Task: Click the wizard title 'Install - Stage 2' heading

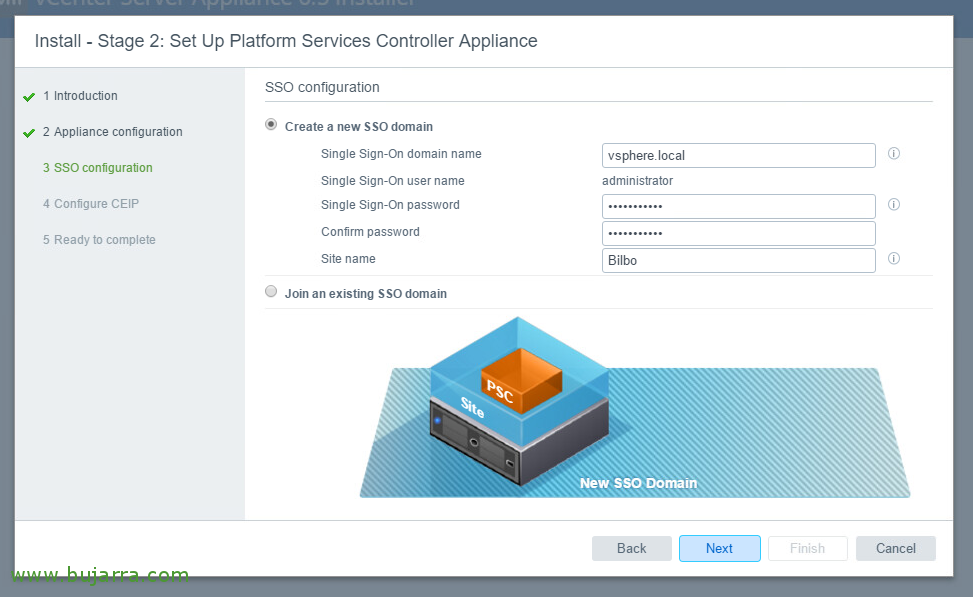Action: coord(286,41)
